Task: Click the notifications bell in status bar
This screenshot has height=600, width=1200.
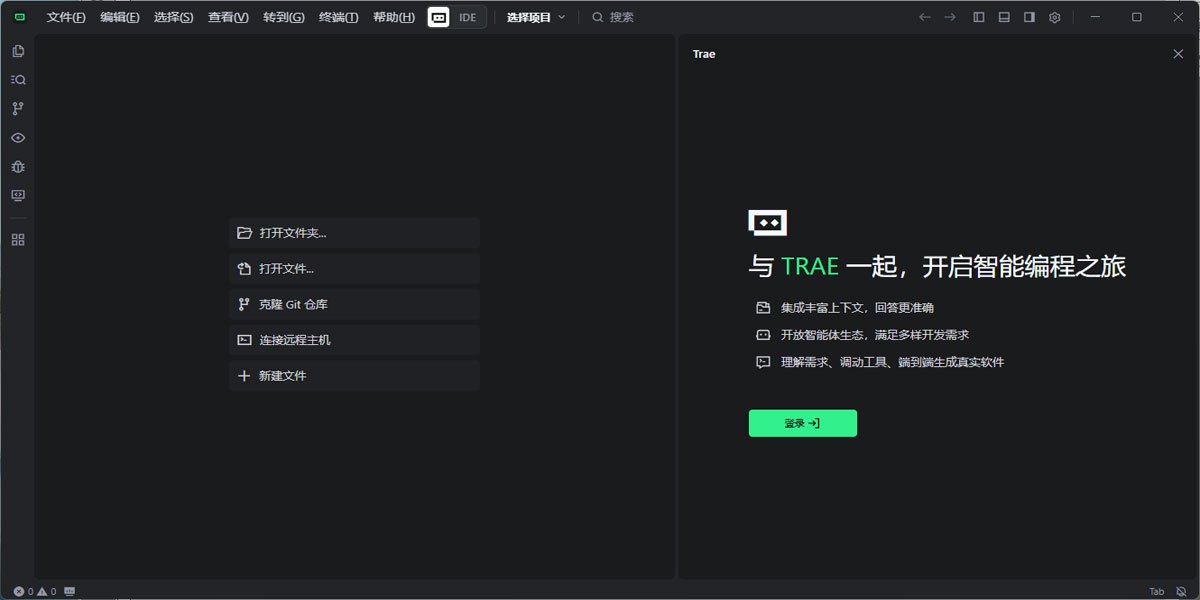Action: (1181, 592)
